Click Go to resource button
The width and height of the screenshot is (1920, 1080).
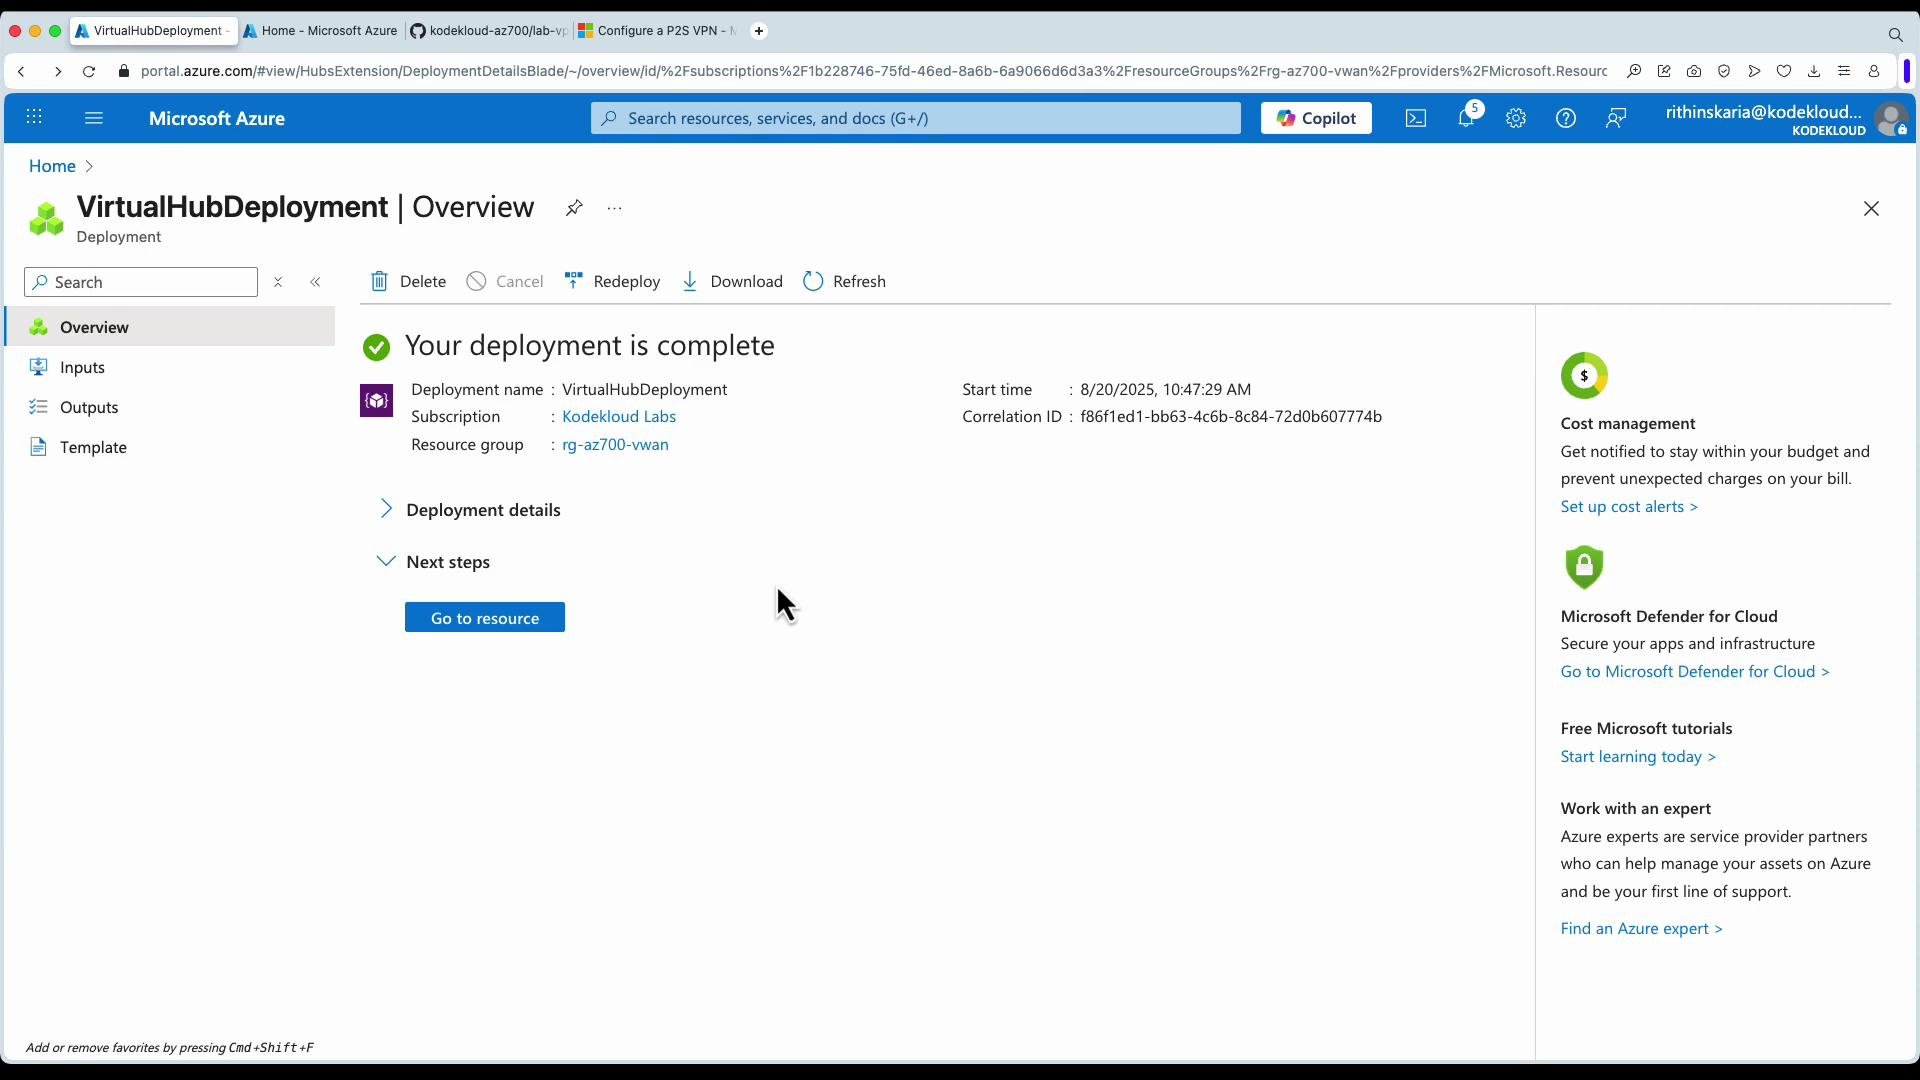[x=485, y=617]
